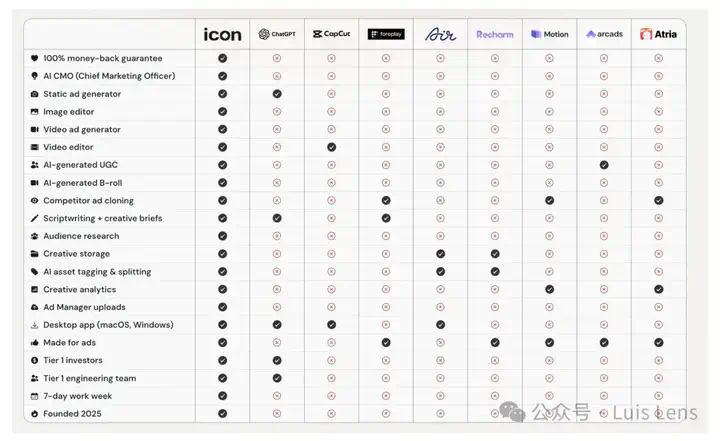Select the 7-day work week row label
Screen dimensions: 720x441
[x=78, y=396]
